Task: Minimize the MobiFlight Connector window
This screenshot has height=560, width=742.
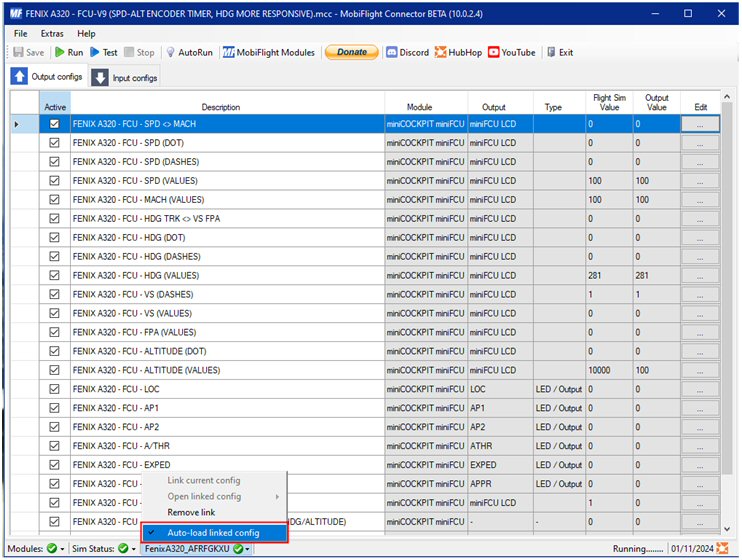Action: (655, 13)
